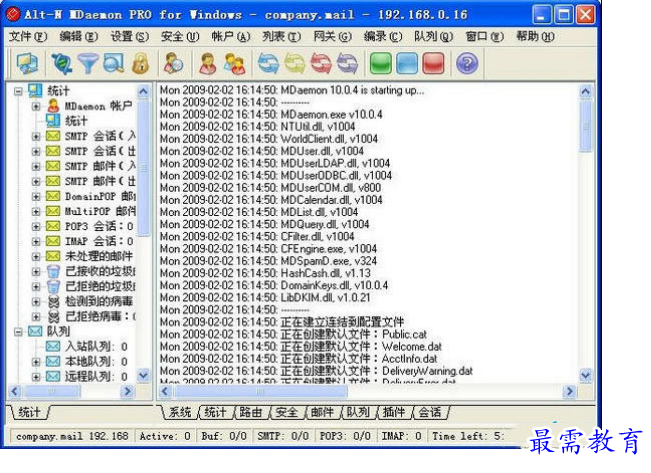This screenshot has width=651, height=473.
Task: Click the yellow circular arrows queue icon
Action: [294, 64]
